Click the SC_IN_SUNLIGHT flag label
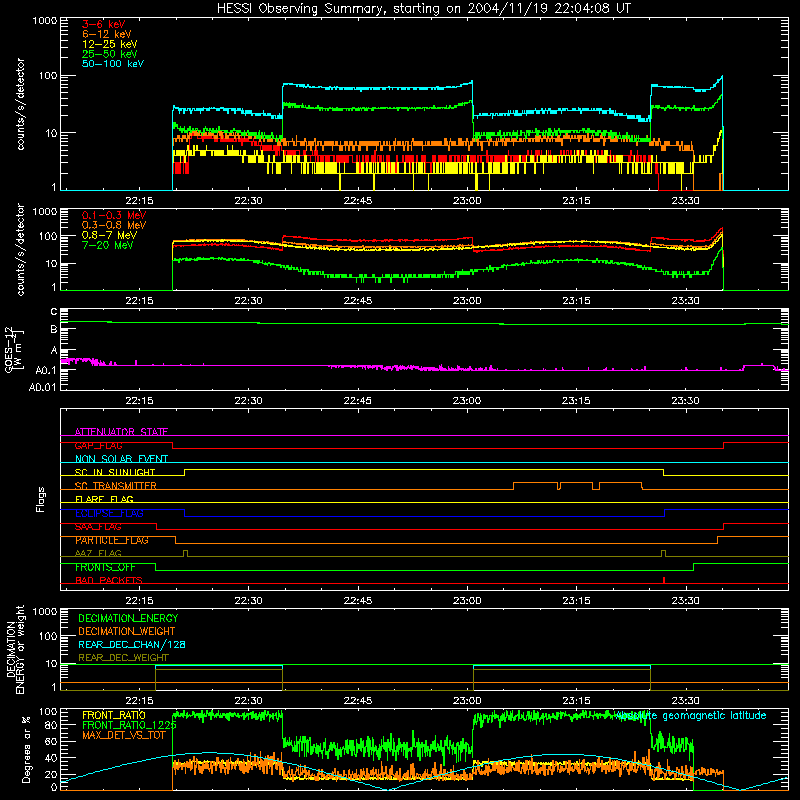The height and width of the screenshot is (800, 800). click(x=115, y=472)
